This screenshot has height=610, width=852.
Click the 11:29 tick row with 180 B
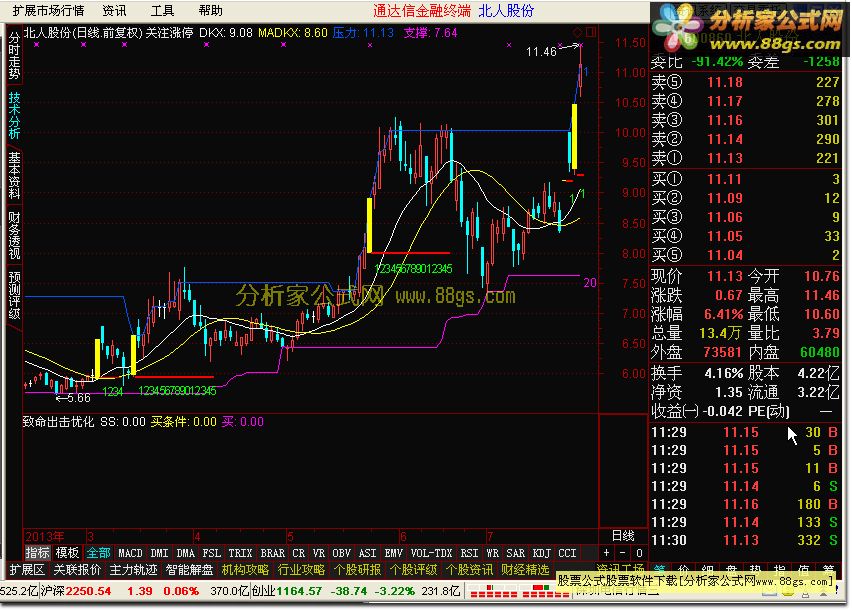pos(745,504)
